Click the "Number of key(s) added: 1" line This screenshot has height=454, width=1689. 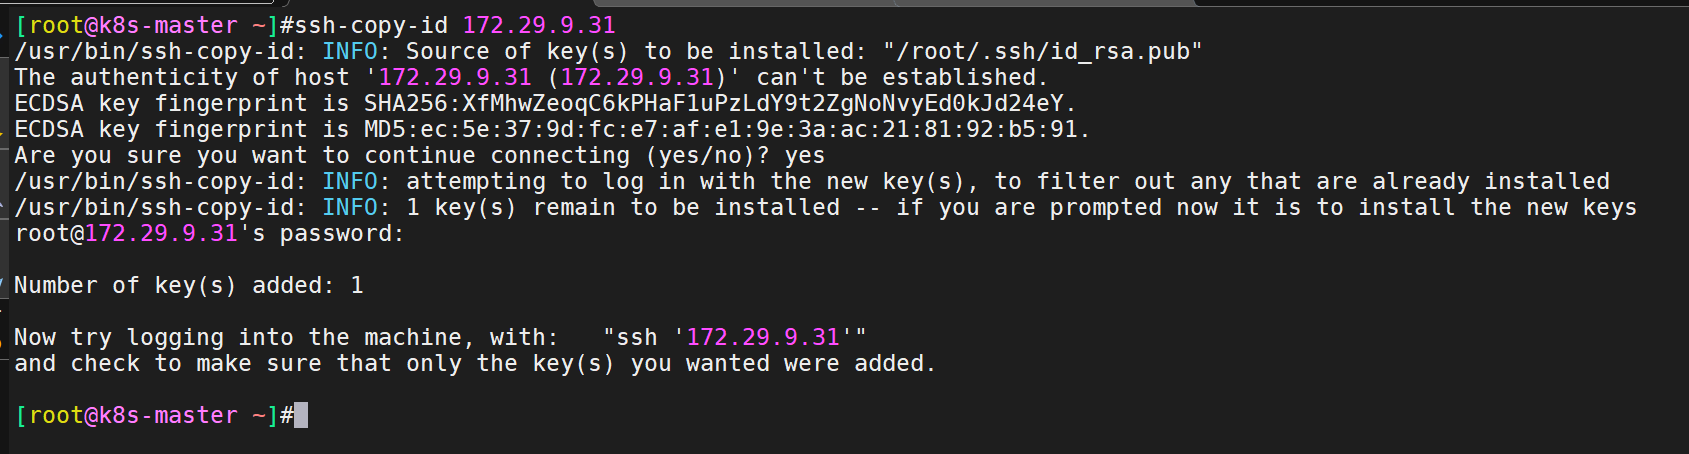(x=189, y=285)
